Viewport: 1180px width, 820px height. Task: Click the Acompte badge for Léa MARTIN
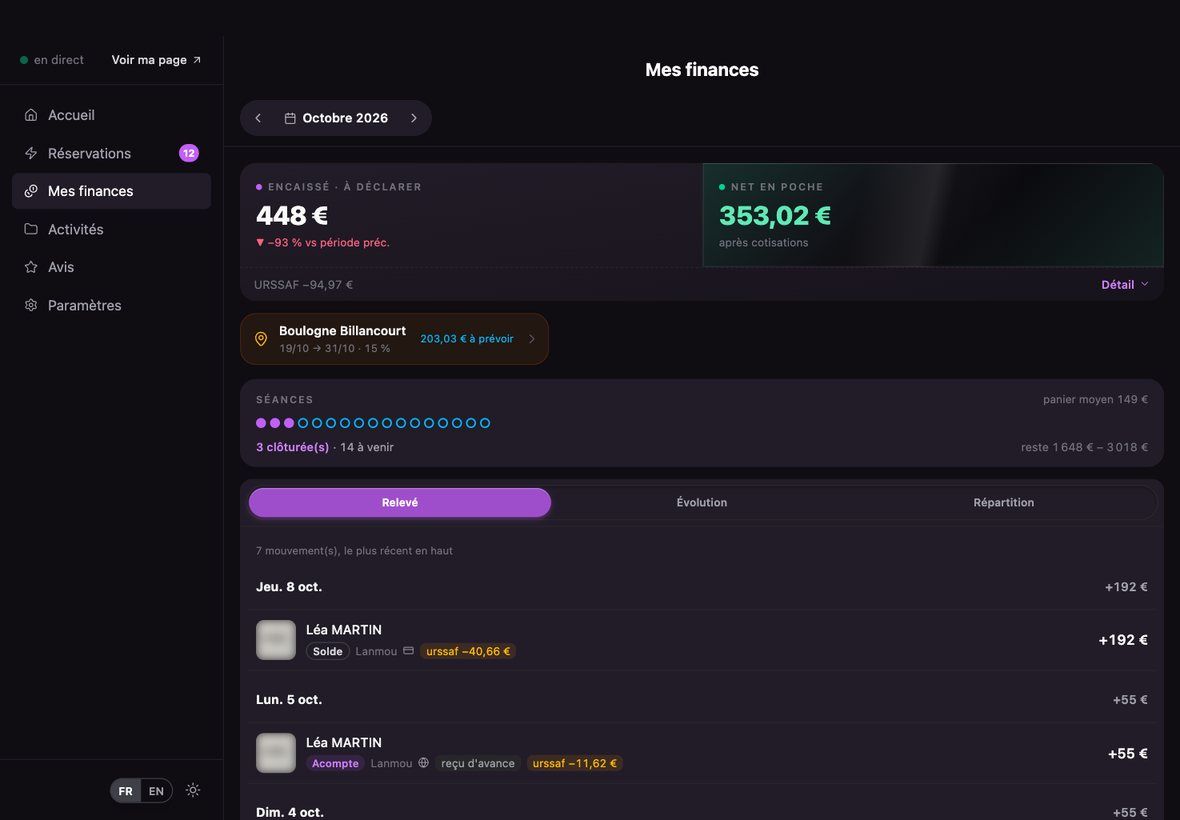click(x=335, y=764)
